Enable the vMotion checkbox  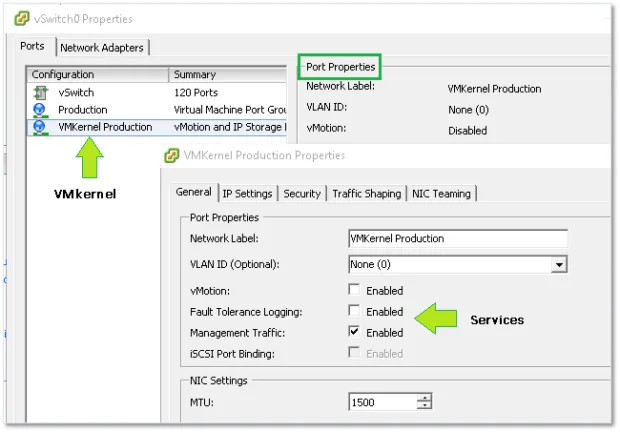coord(354,289)
